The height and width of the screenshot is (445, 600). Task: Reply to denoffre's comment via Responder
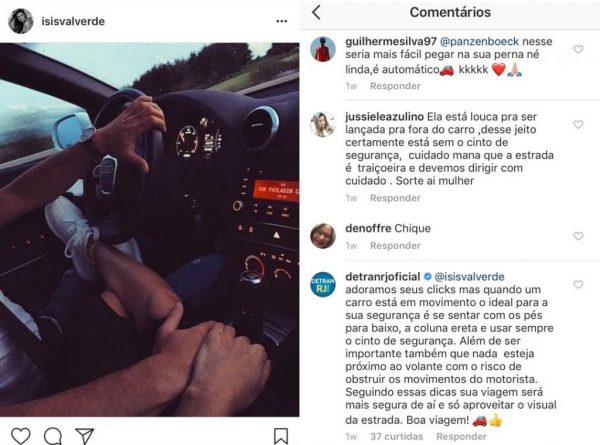(395, 246)
